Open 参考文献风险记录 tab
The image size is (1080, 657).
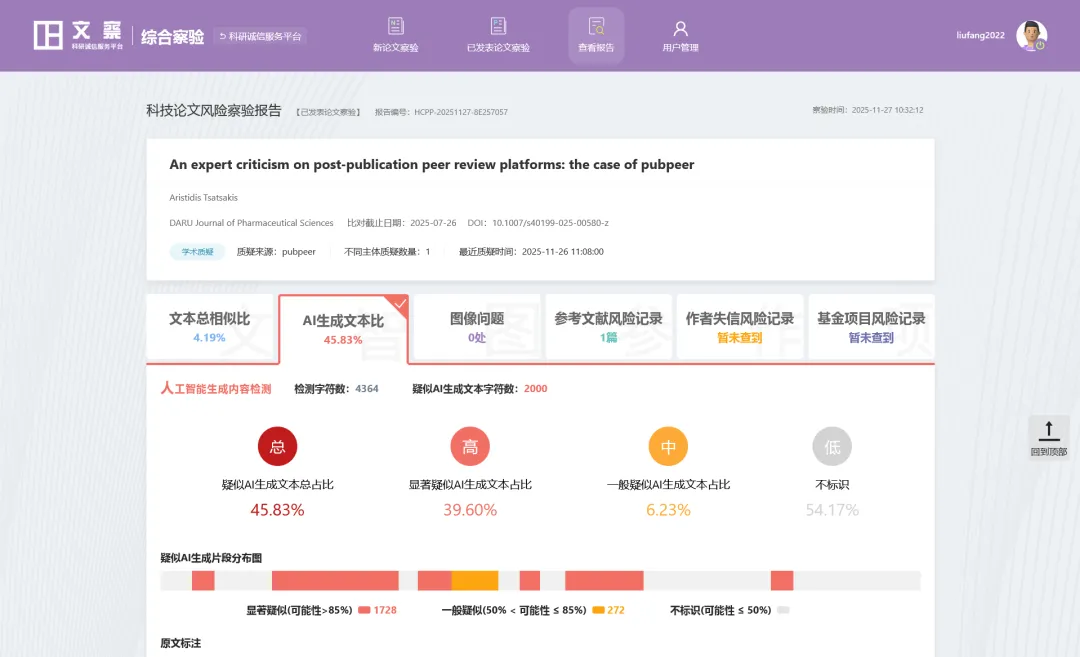[608, 327]
